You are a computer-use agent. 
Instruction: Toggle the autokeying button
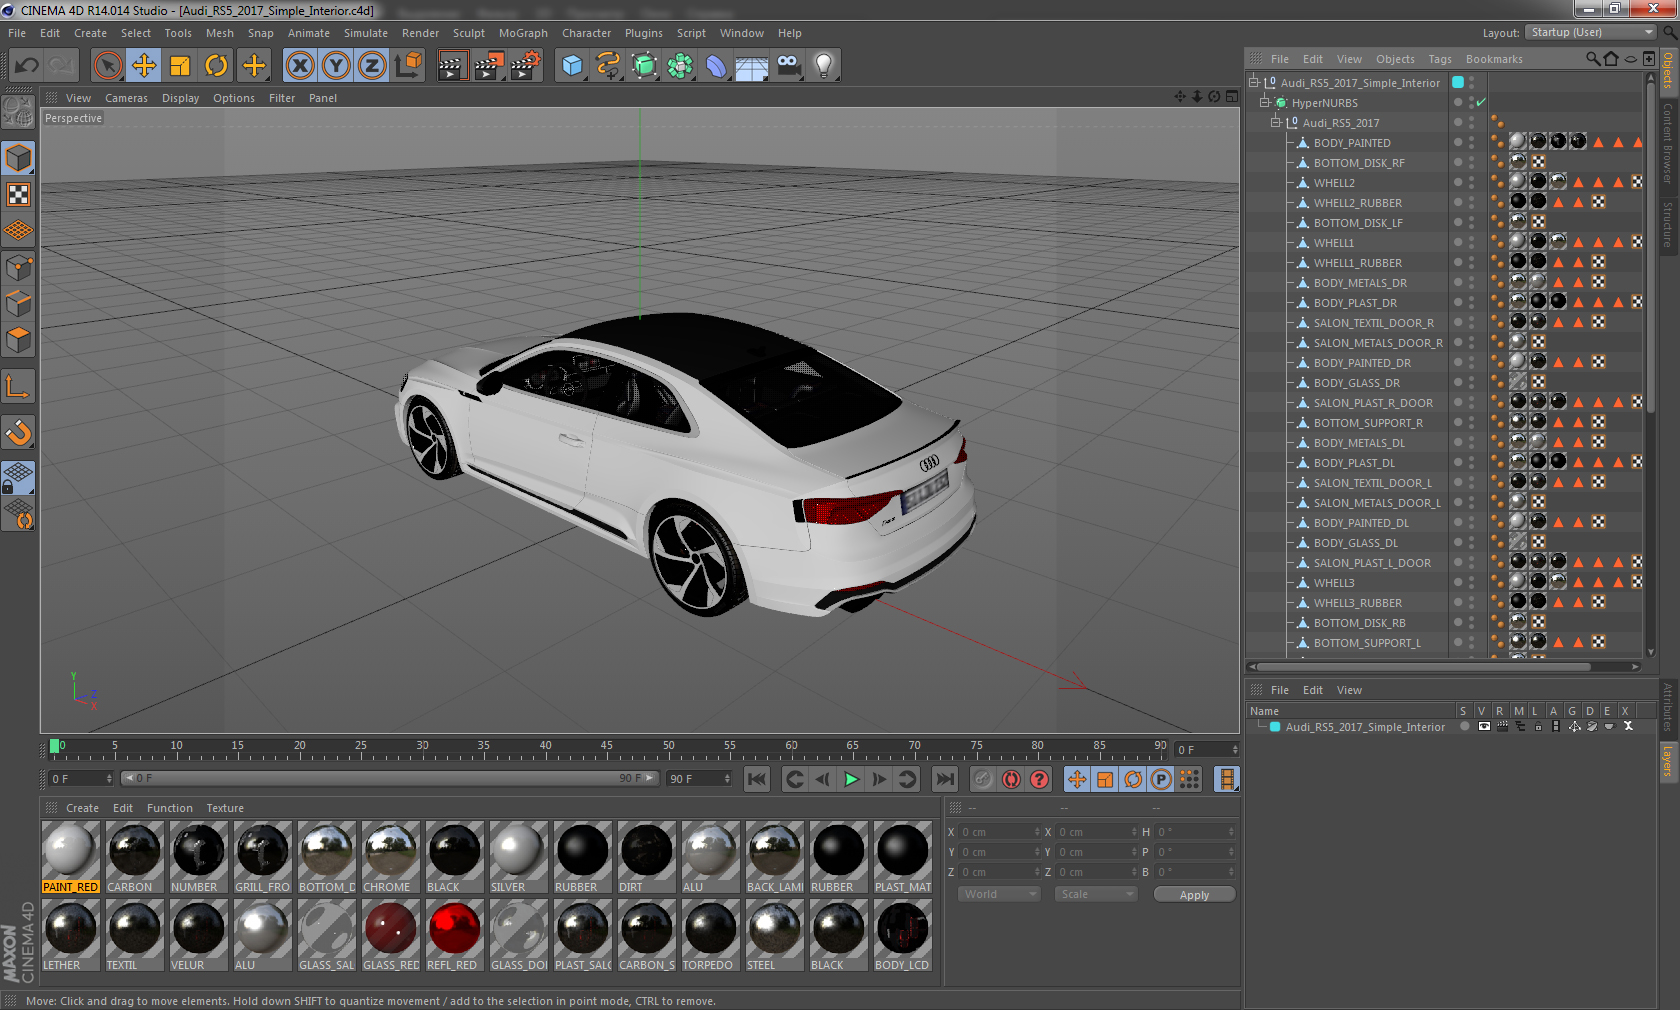(x=1011, y=779)
